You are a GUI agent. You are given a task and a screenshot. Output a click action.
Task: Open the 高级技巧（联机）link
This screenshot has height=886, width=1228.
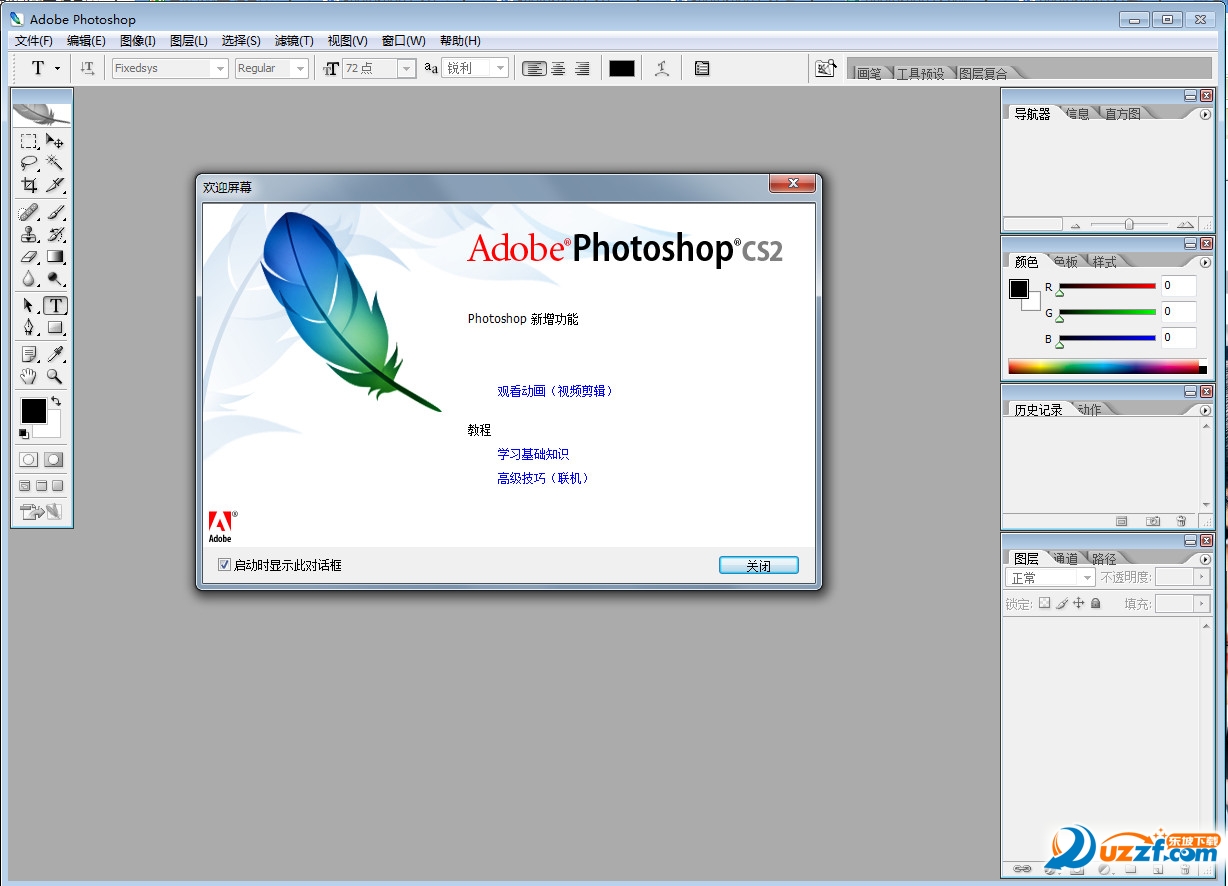point(544,478)
